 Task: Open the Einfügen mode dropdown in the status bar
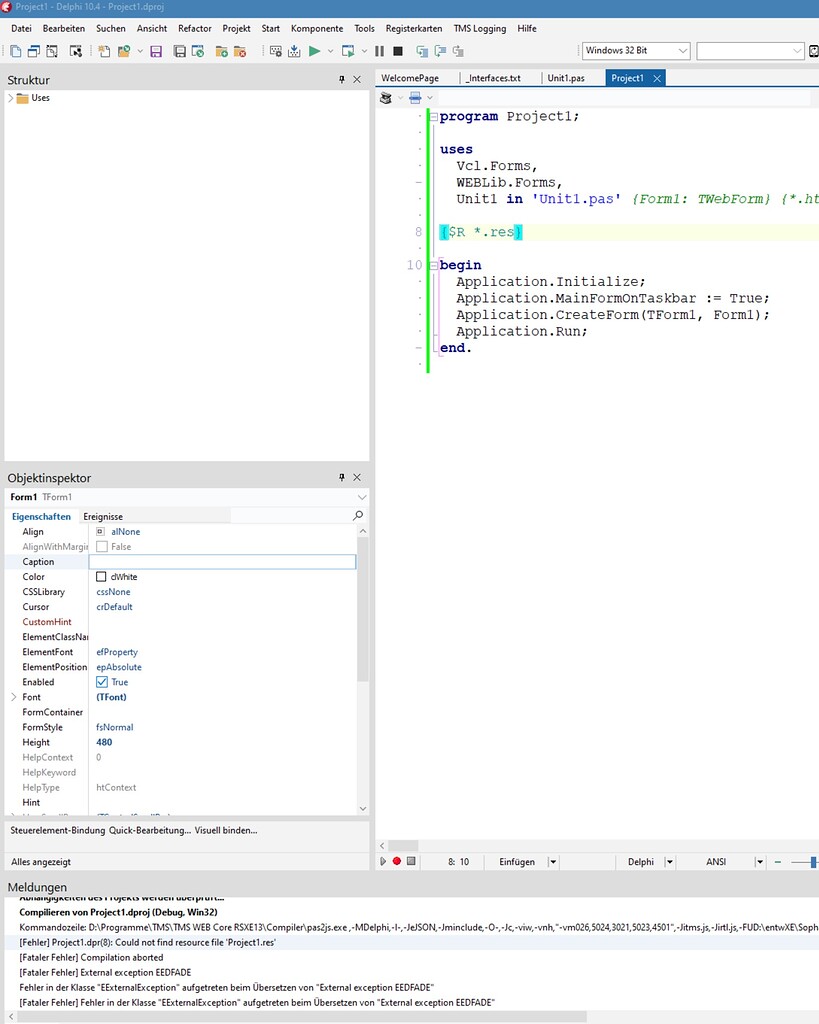pyautogui.click(x=552, y=861)
